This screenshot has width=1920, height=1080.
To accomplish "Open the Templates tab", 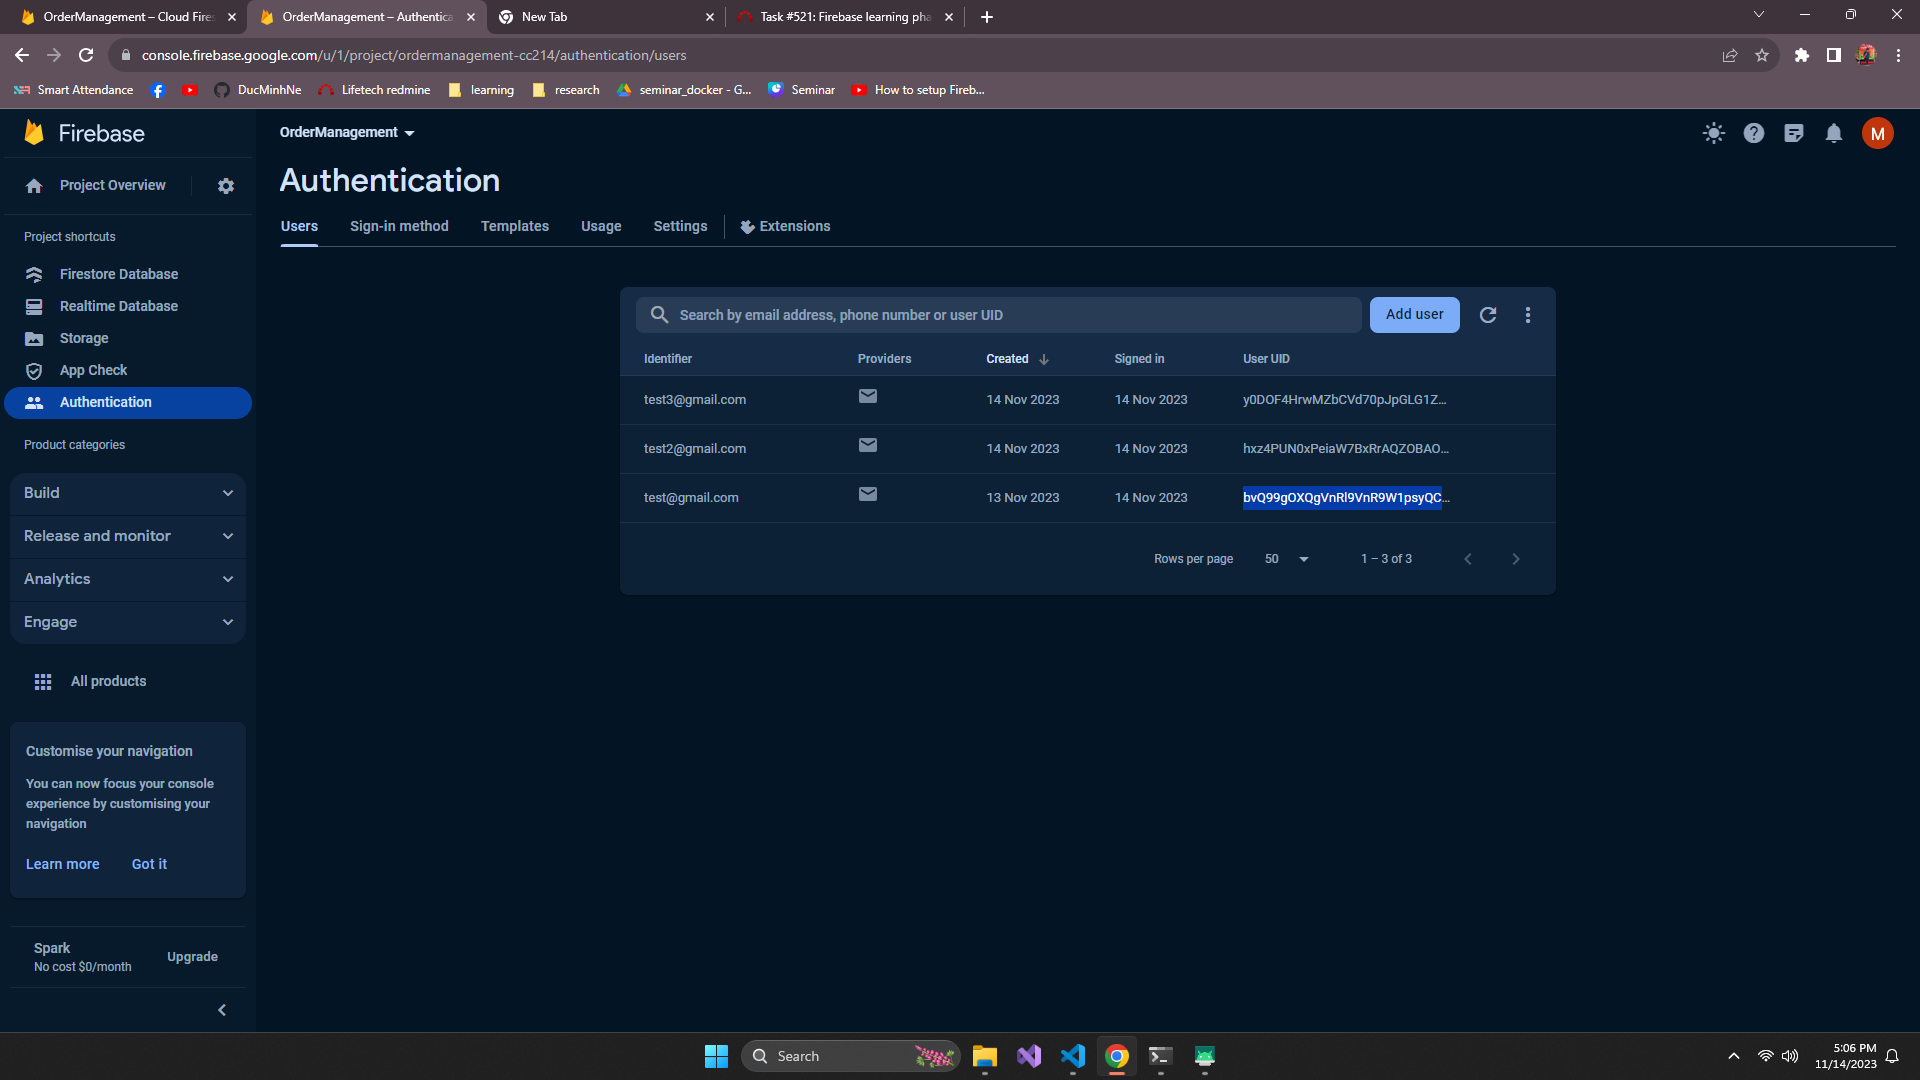I will pos(514,226).
